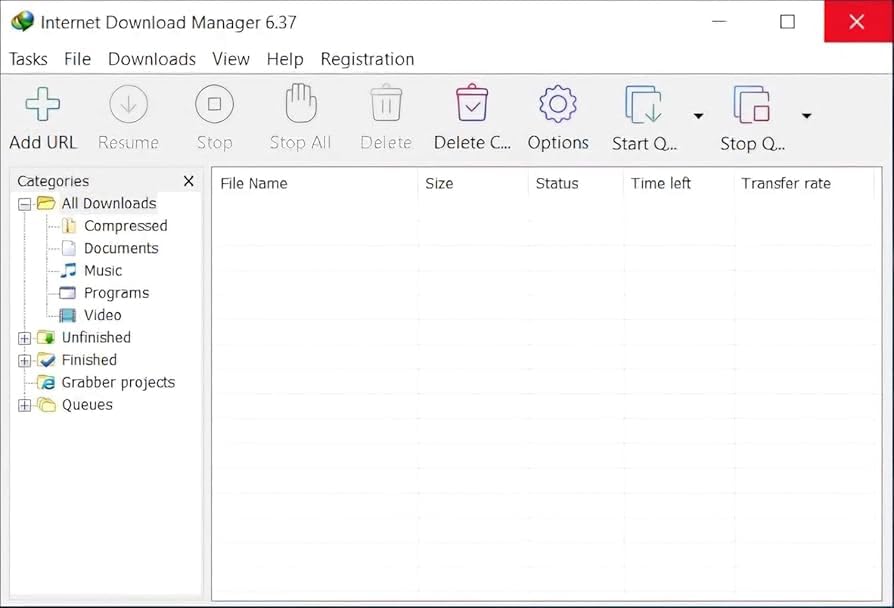Collapse the All Downloads category
The height and width of the screenshot is (608, 894).
[x=23, y=203]
